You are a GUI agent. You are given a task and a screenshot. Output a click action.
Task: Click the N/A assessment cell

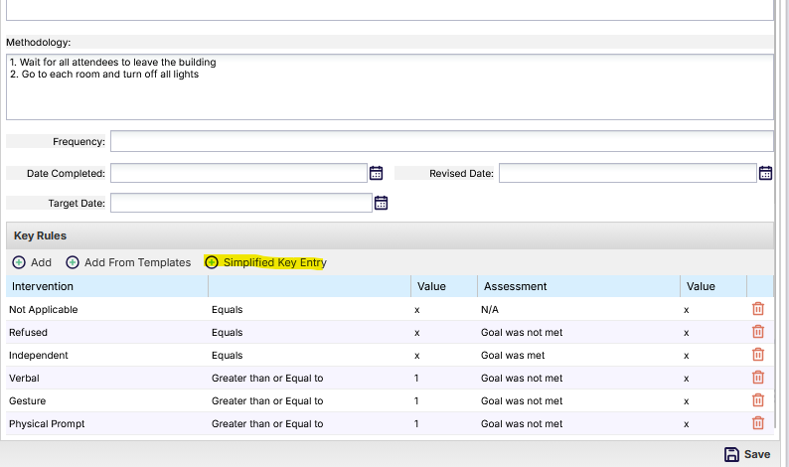(490, 309)
